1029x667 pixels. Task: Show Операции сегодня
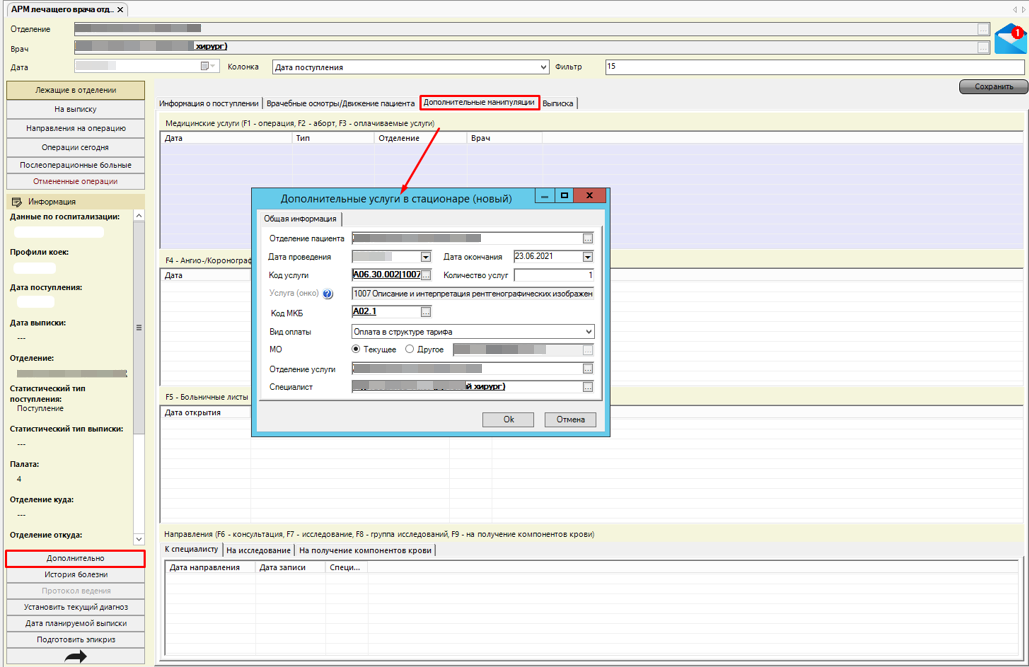coord(75,147)
